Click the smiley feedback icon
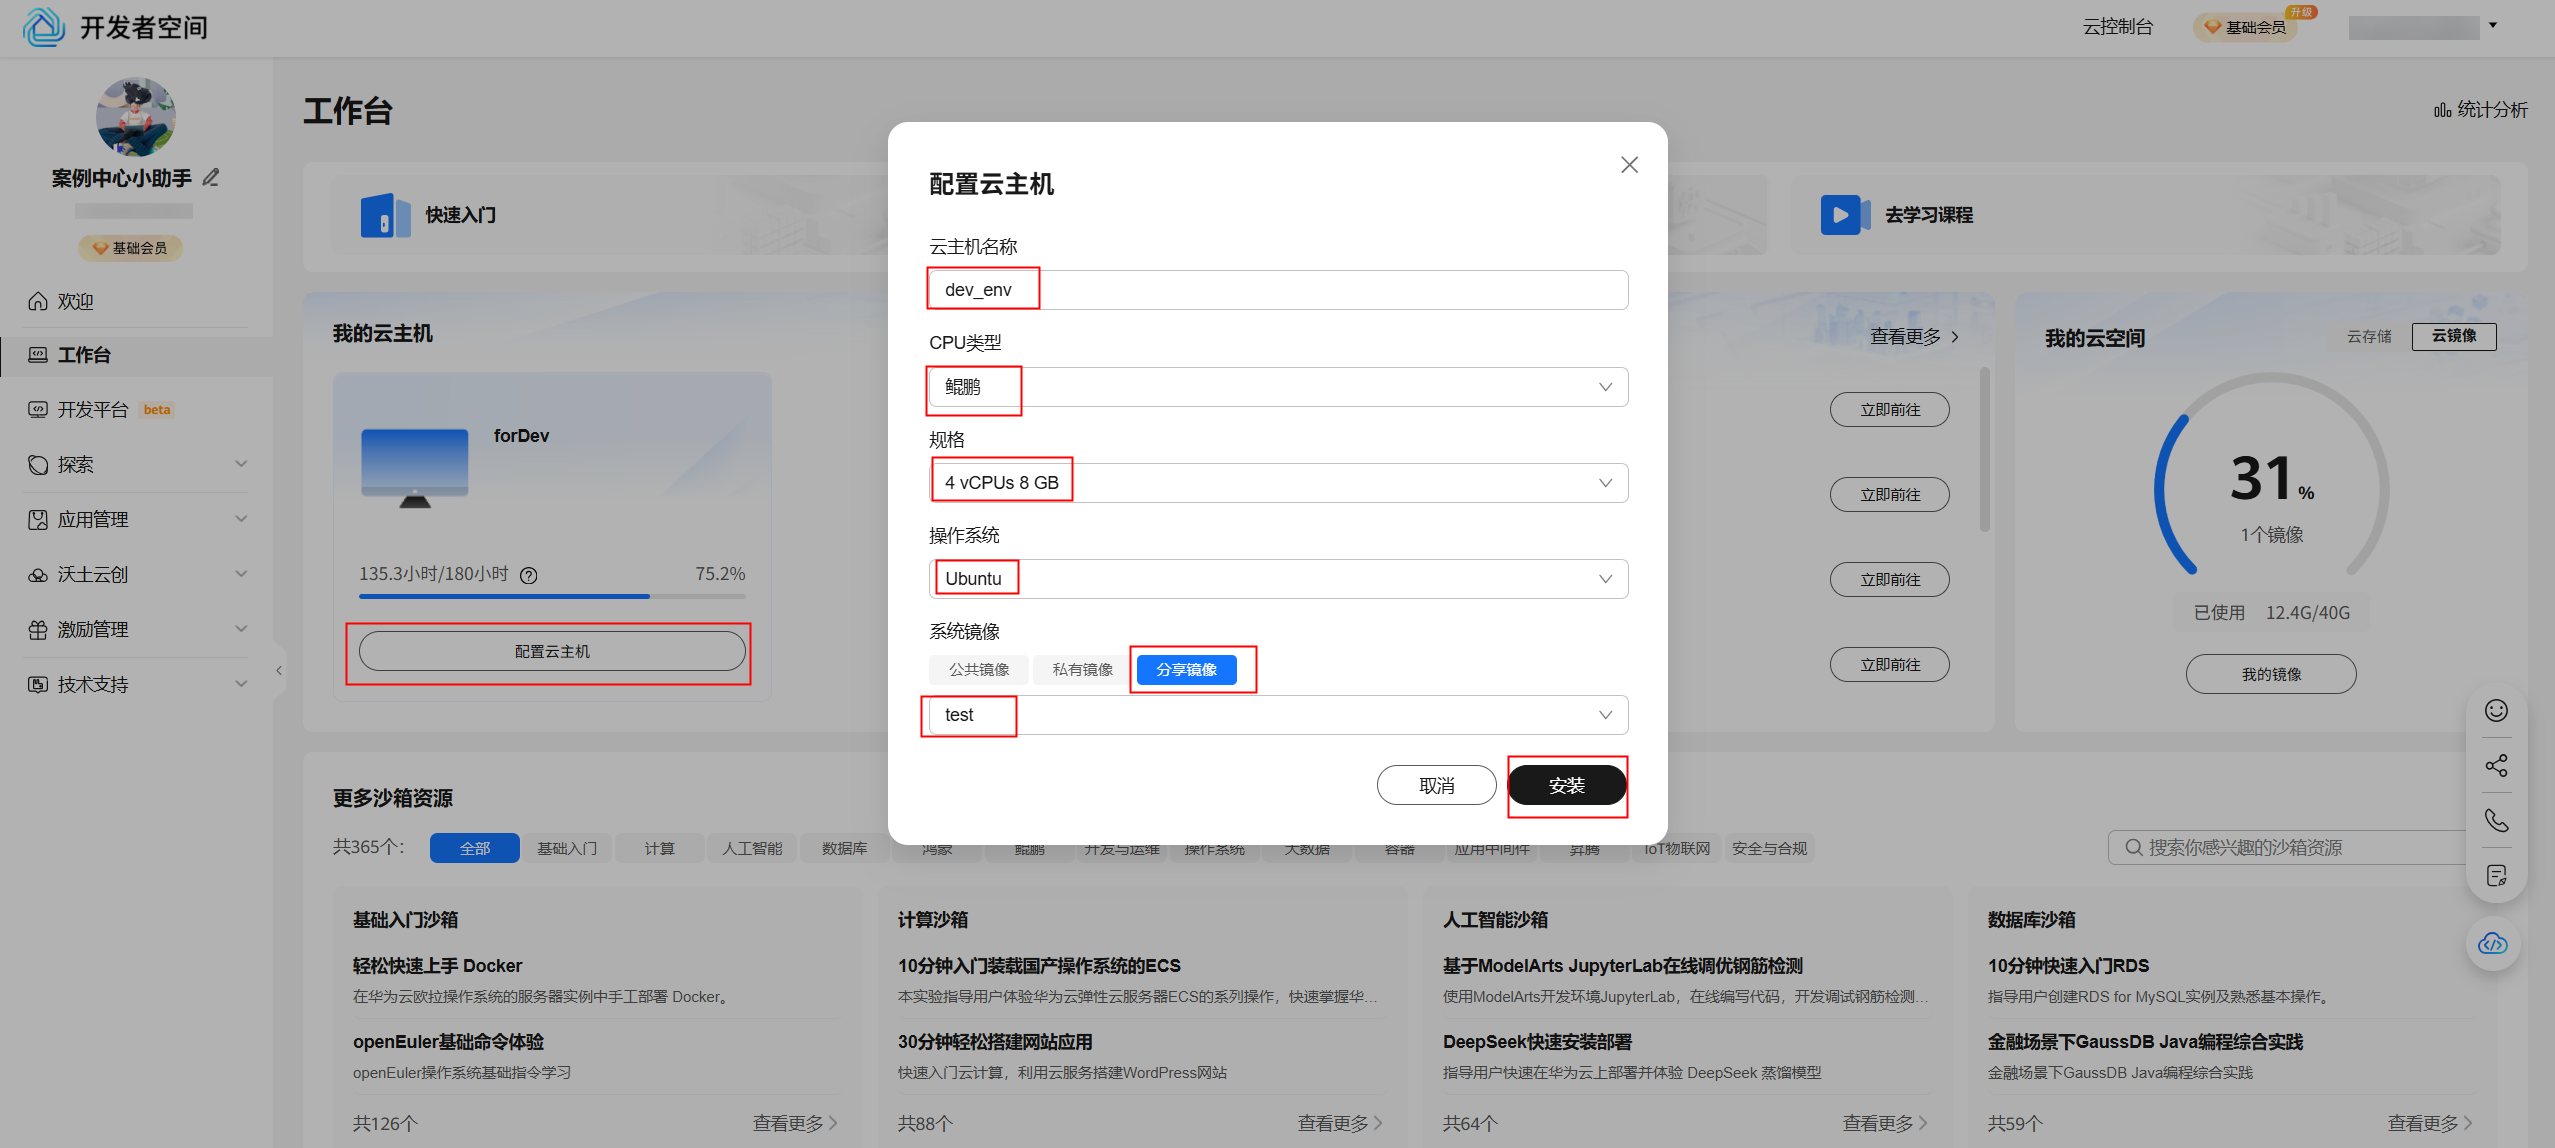 (2496, 710)
